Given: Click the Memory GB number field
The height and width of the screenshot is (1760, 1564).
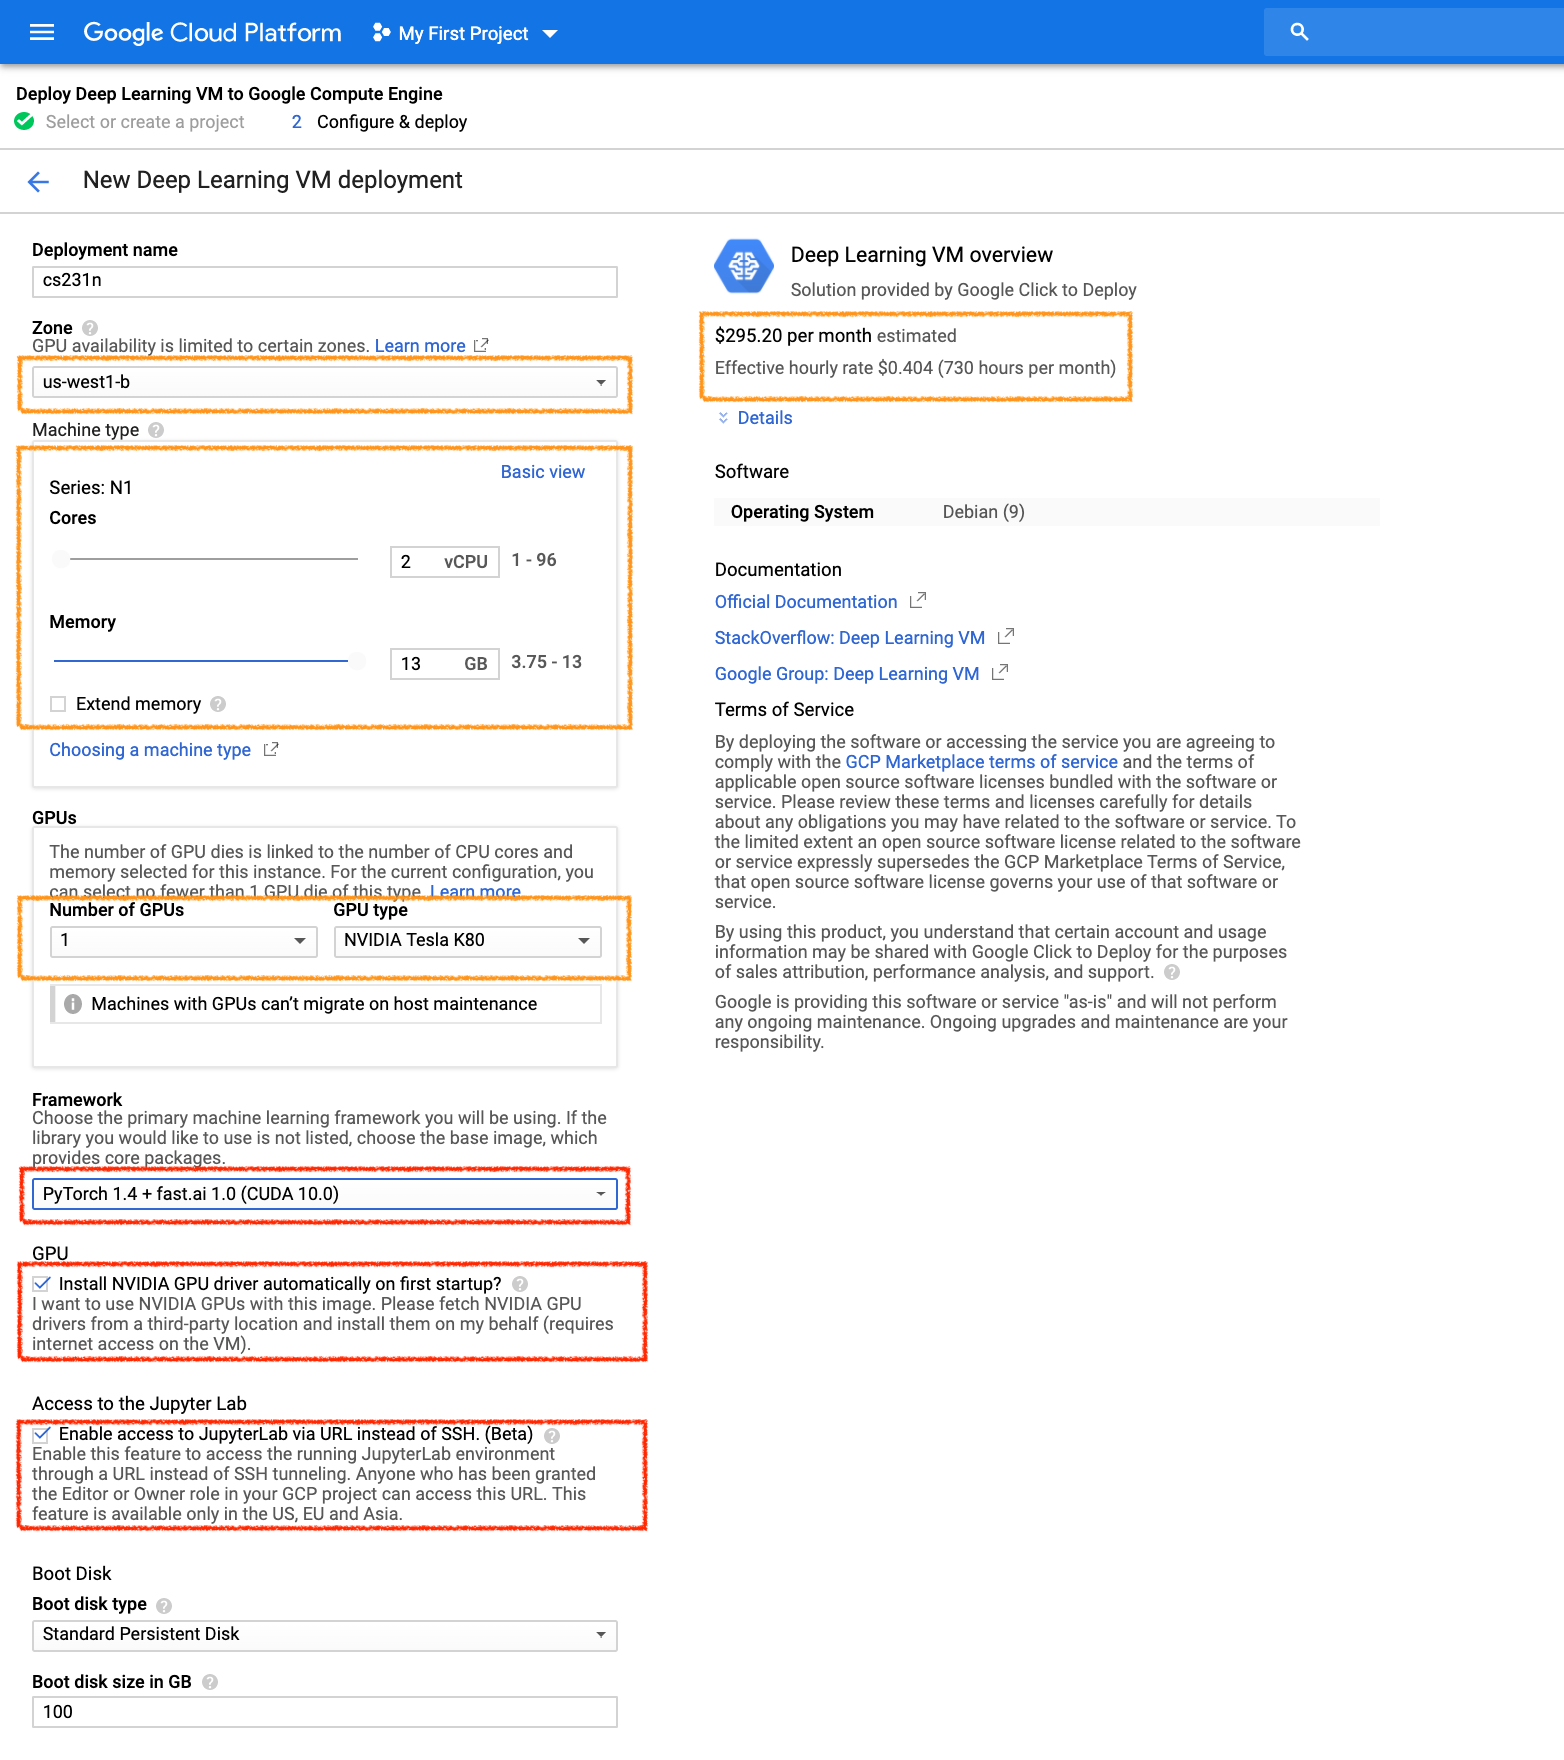Looking at the screenshot, I should click(x=444, y=664).
